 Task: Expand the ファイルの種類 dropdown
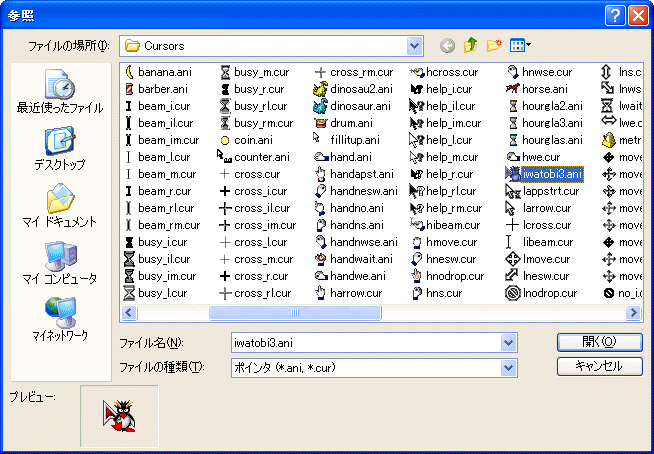508,367
